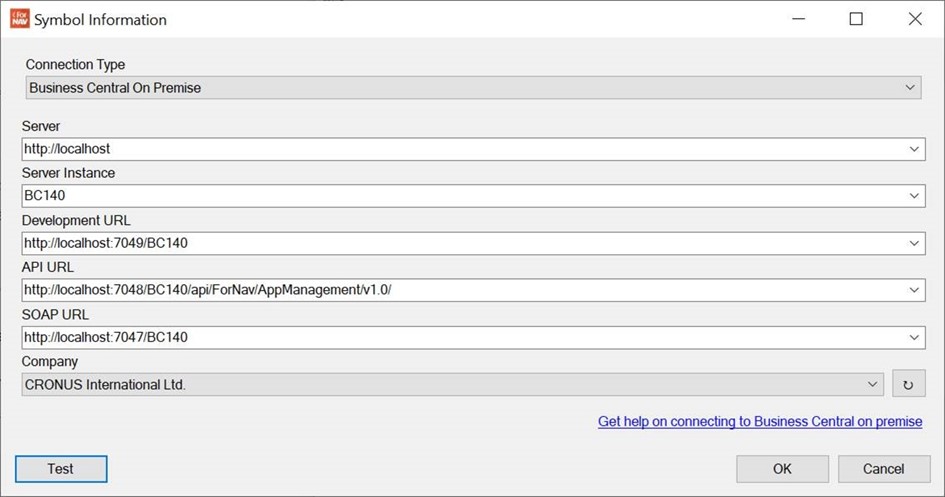Image resolution: width=945 pixels, height=497 pixels.
Task: Close the Symbol Information dialog
Action: pos(915,19)
